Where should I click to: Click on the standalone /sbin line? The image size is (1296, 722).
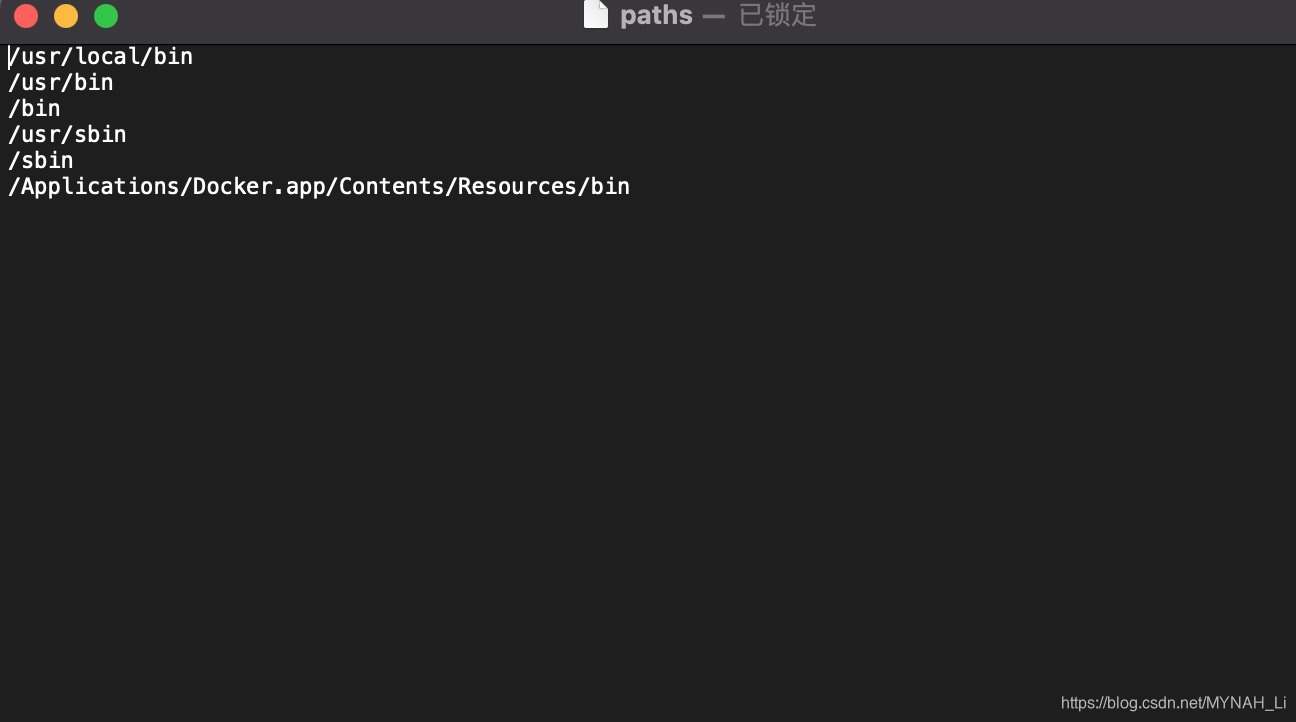[41, 161]
